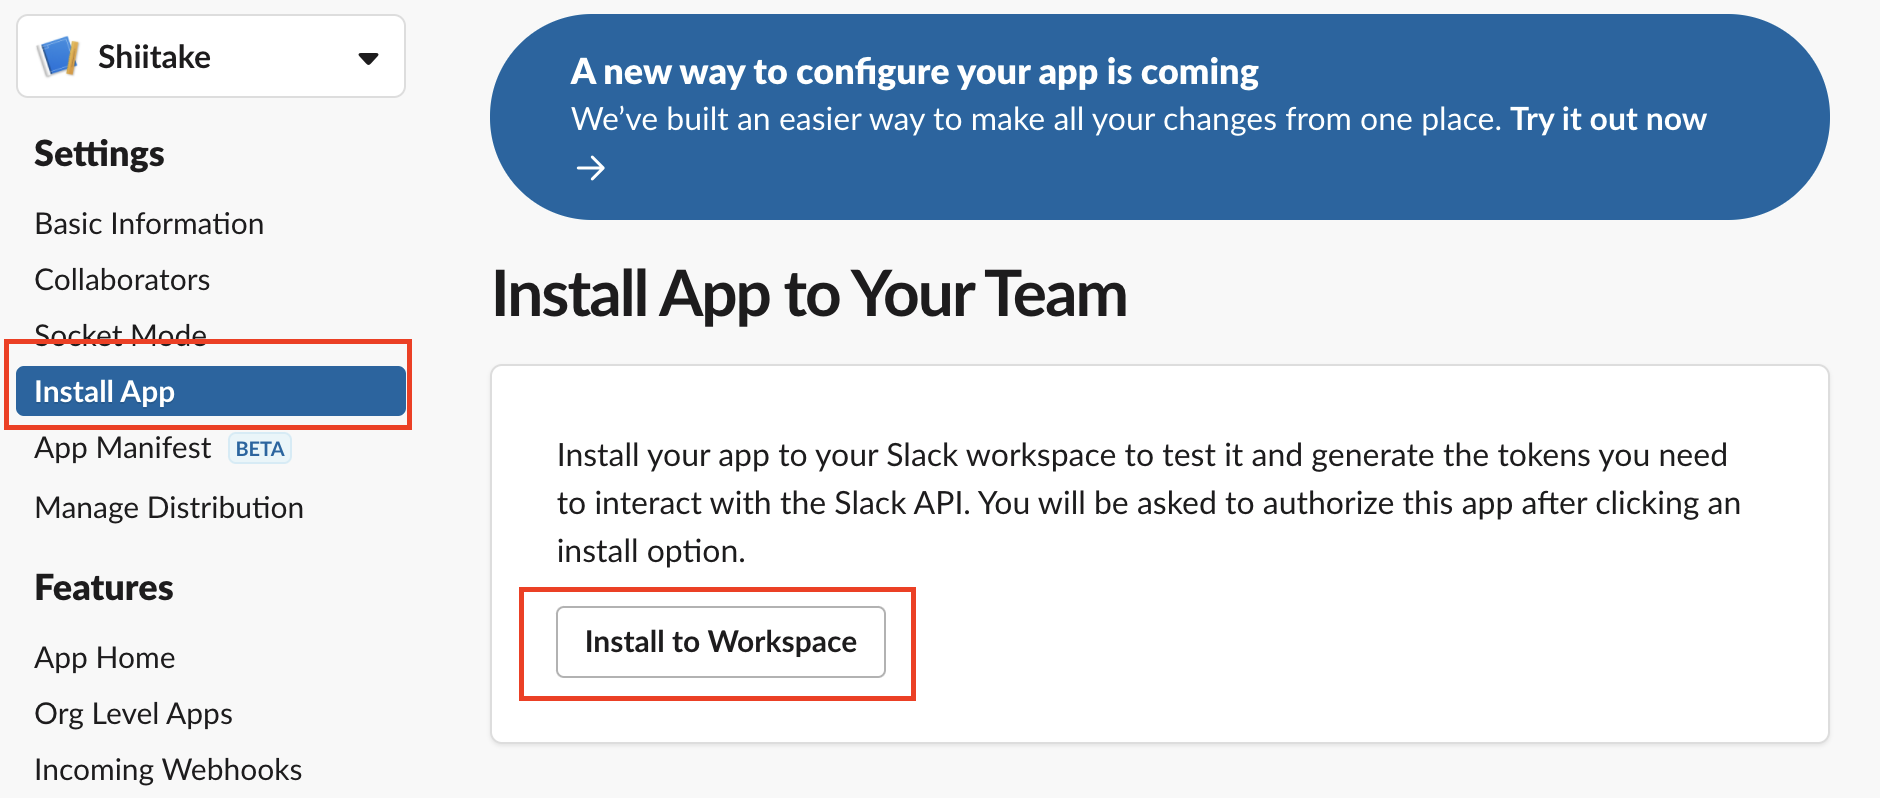
Task: Click the Install App to Your Team heading
Action: pyautogui.click(x=810, y=294)
